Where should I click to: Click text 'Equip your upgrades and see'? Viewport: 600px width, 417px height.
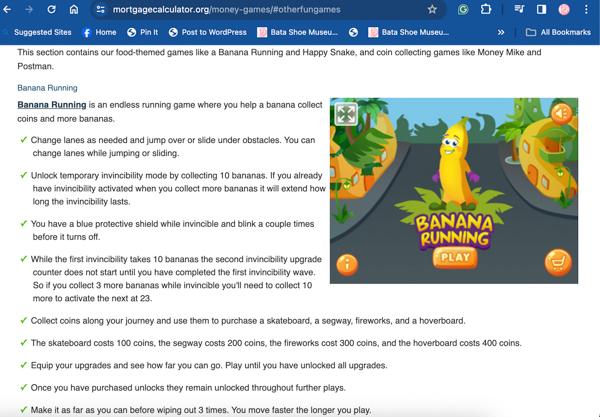pyautogui.click(x=88, y=365)
